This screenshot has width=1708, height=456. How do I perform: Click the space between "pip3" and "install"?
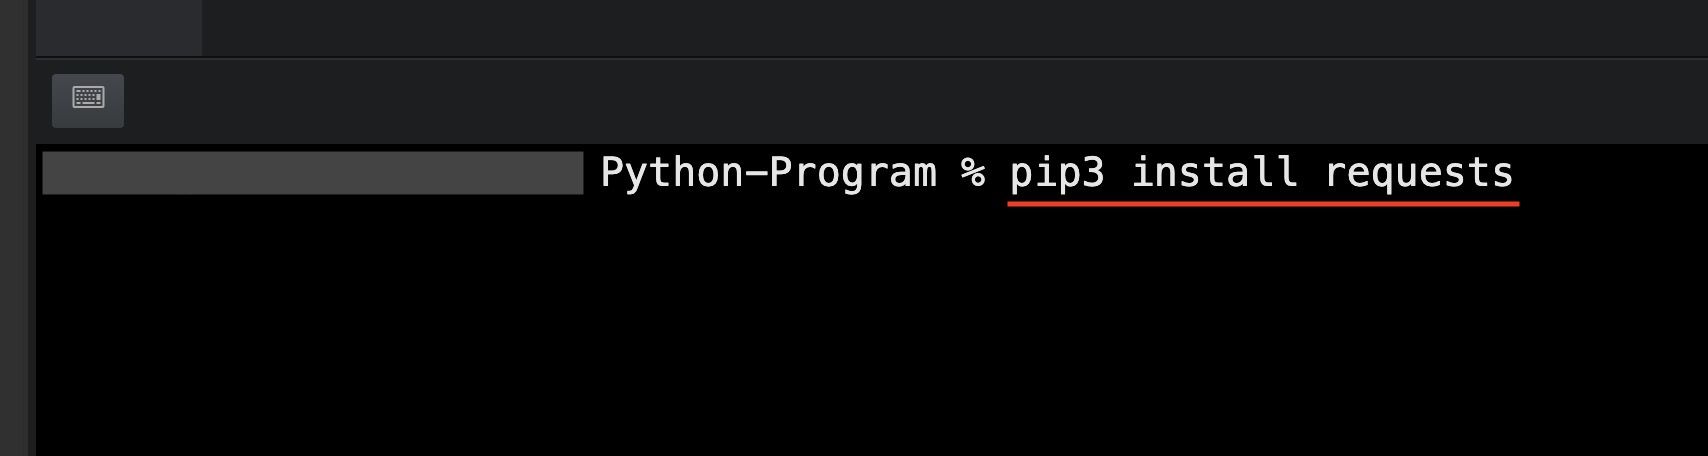tap(1118, 173)
